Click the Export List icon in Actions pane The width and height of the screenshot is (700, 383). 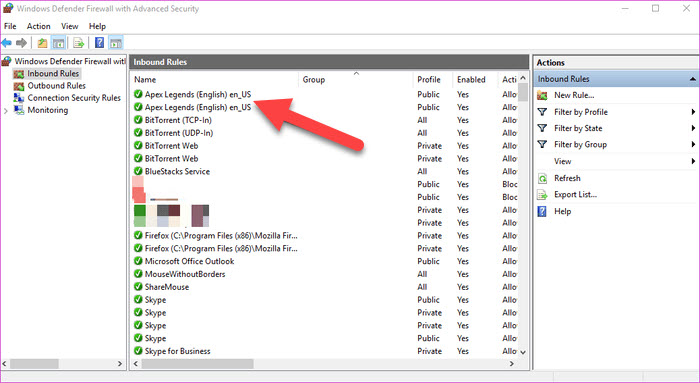[542, 195]
